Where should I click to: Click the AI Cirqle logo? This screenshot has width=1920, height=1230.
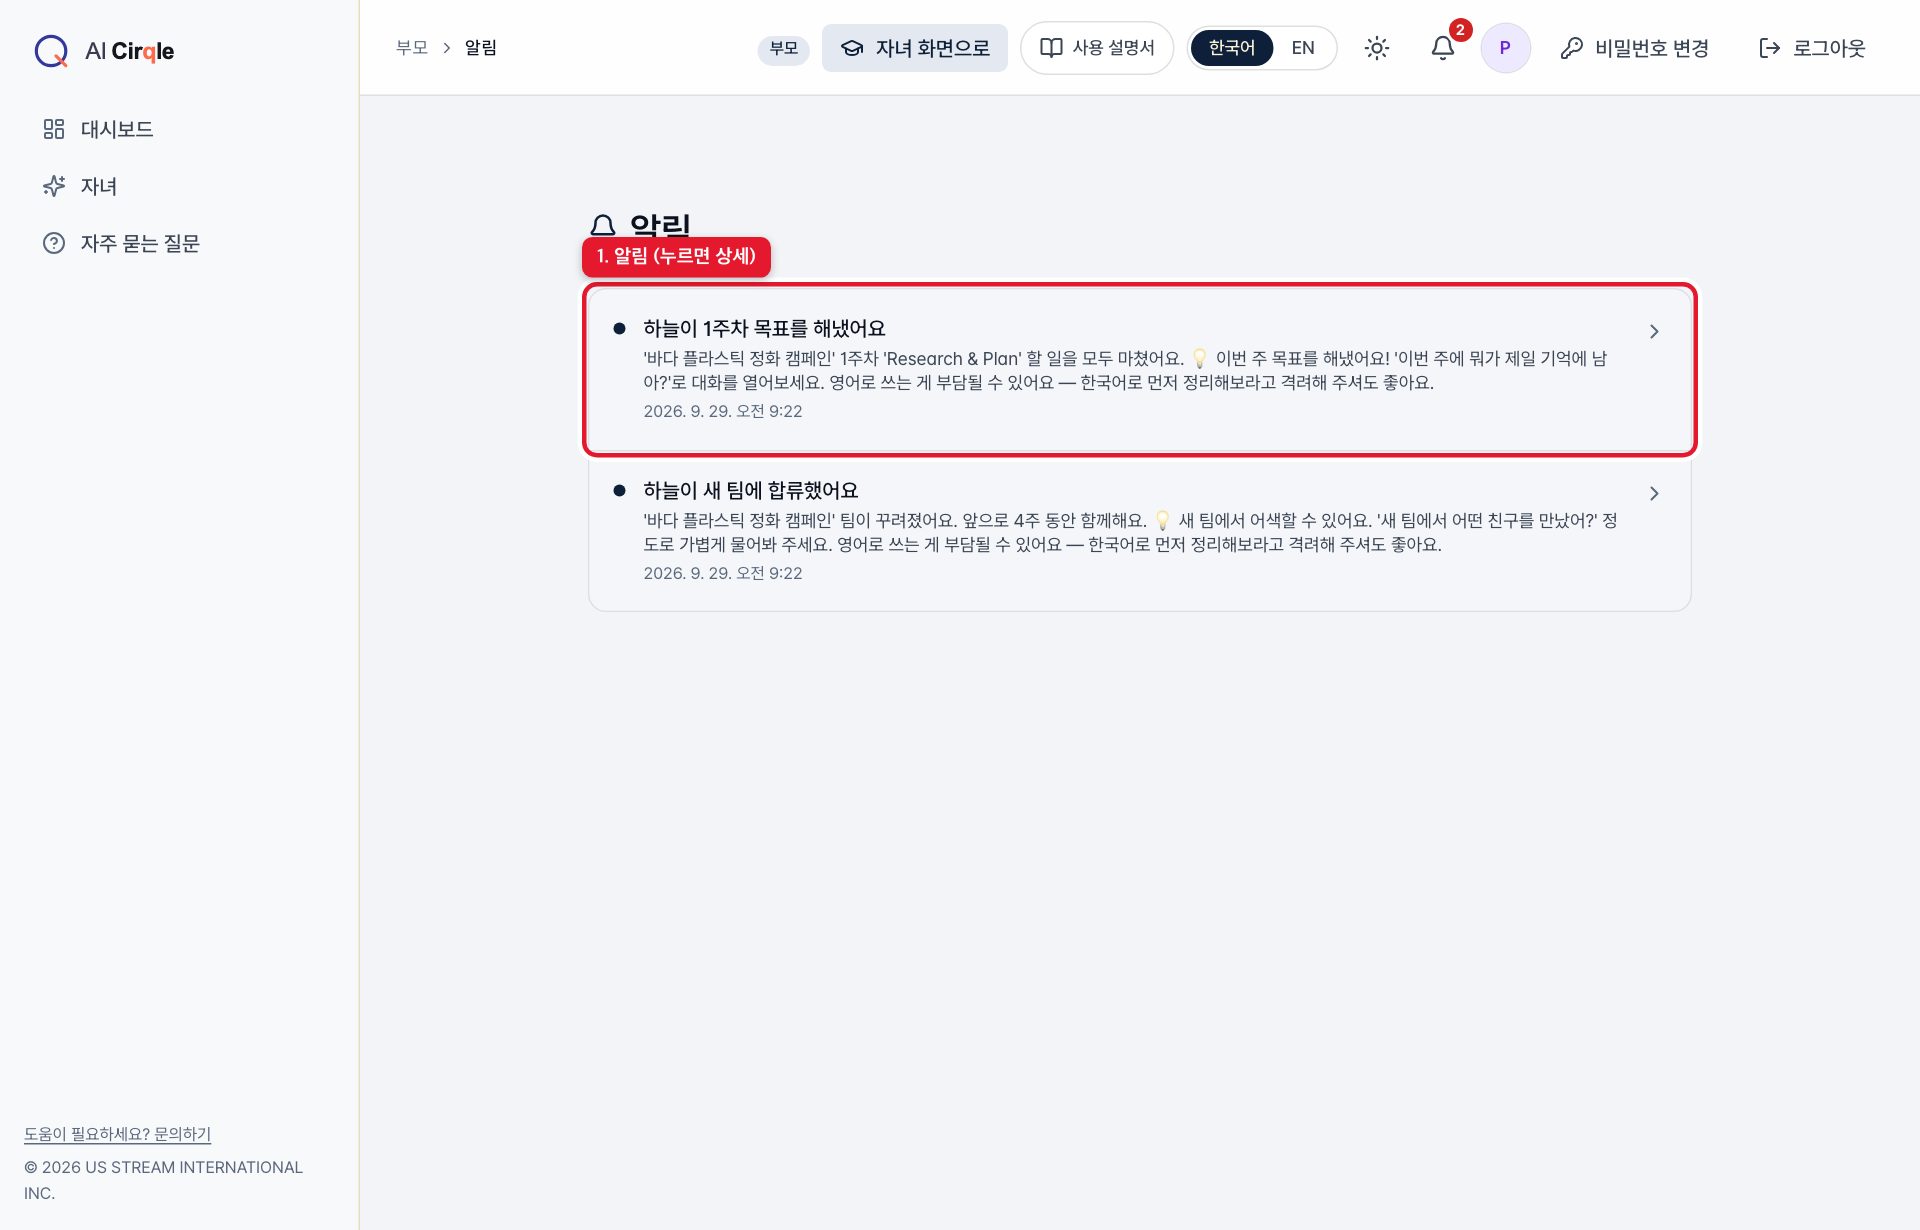pyautogui.click(x=104, y=50)
